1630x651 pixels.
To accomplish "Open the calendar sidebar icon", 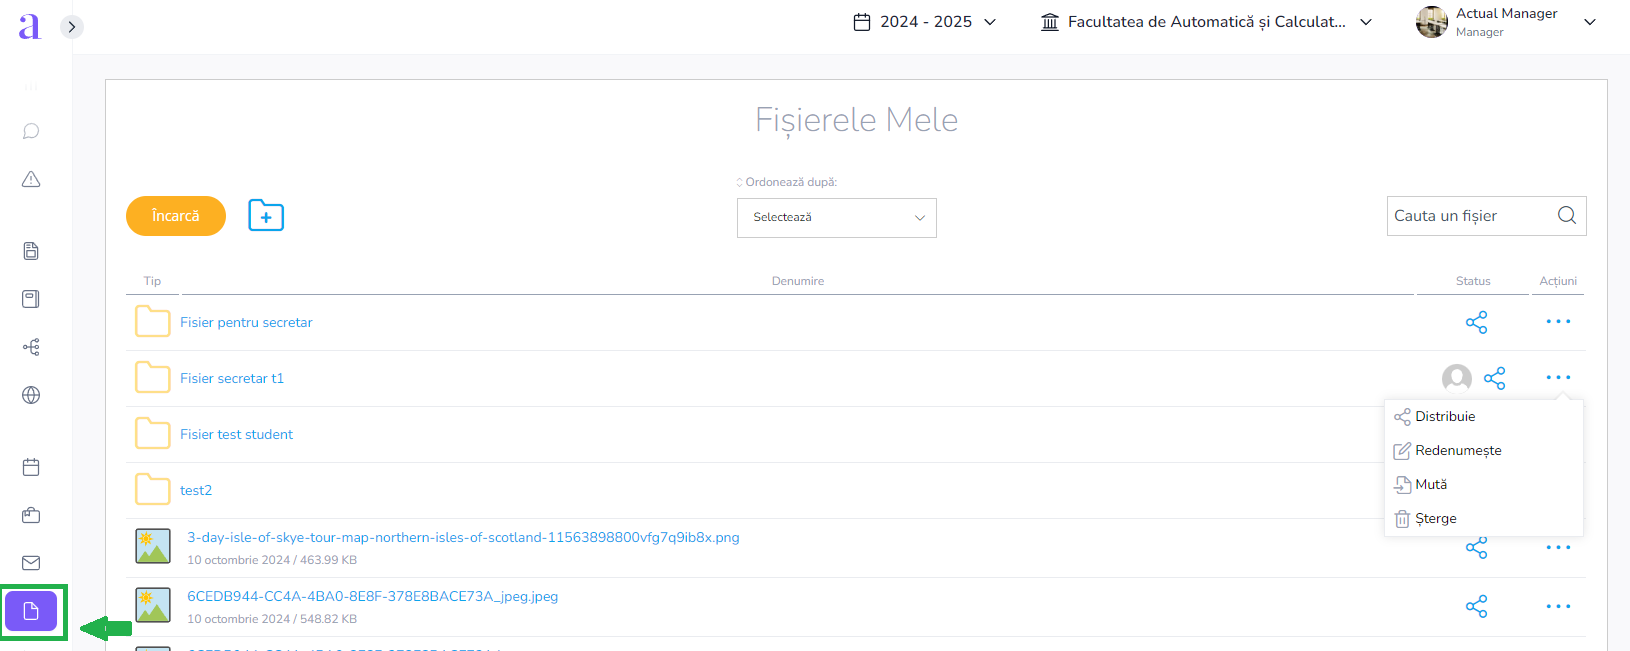I will (31, 467).
